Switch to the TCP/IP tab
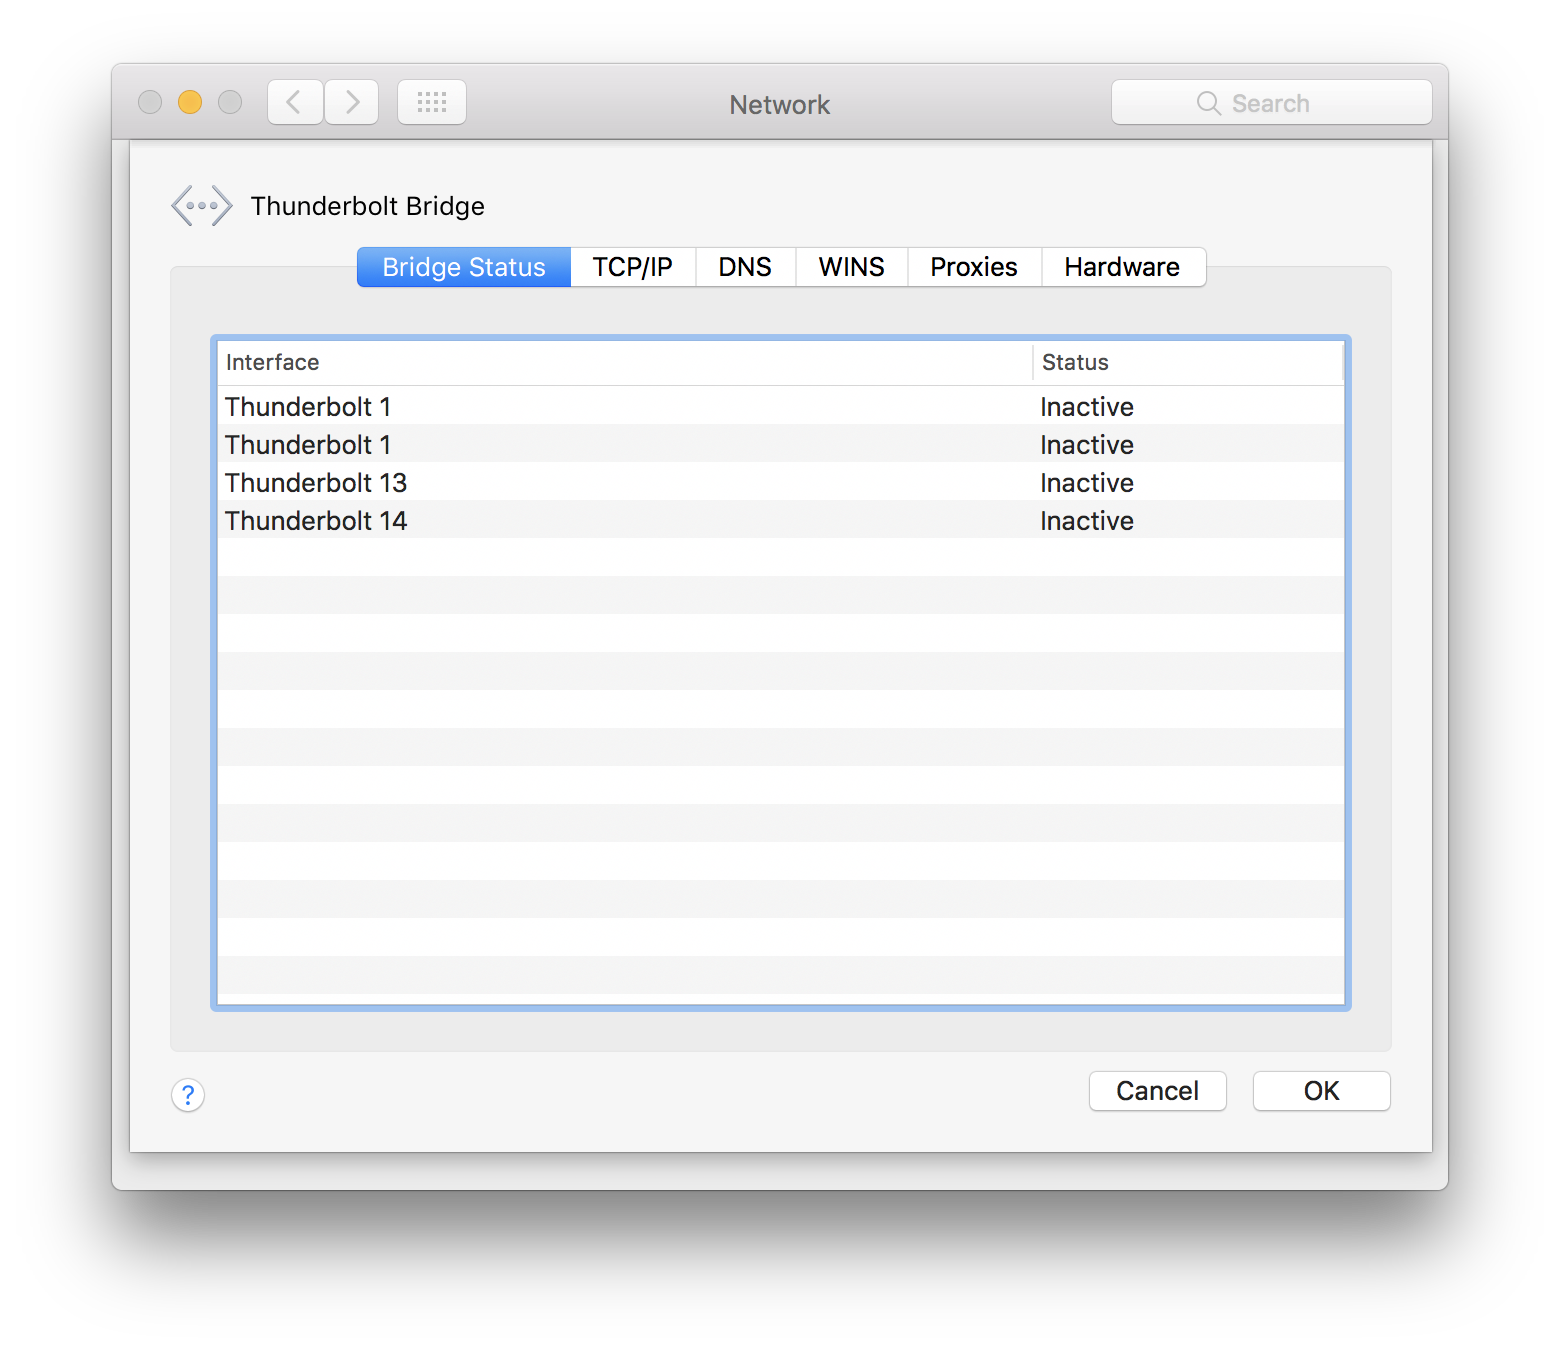Viewport: 1560px width, 1350px height. pos(632,267)
